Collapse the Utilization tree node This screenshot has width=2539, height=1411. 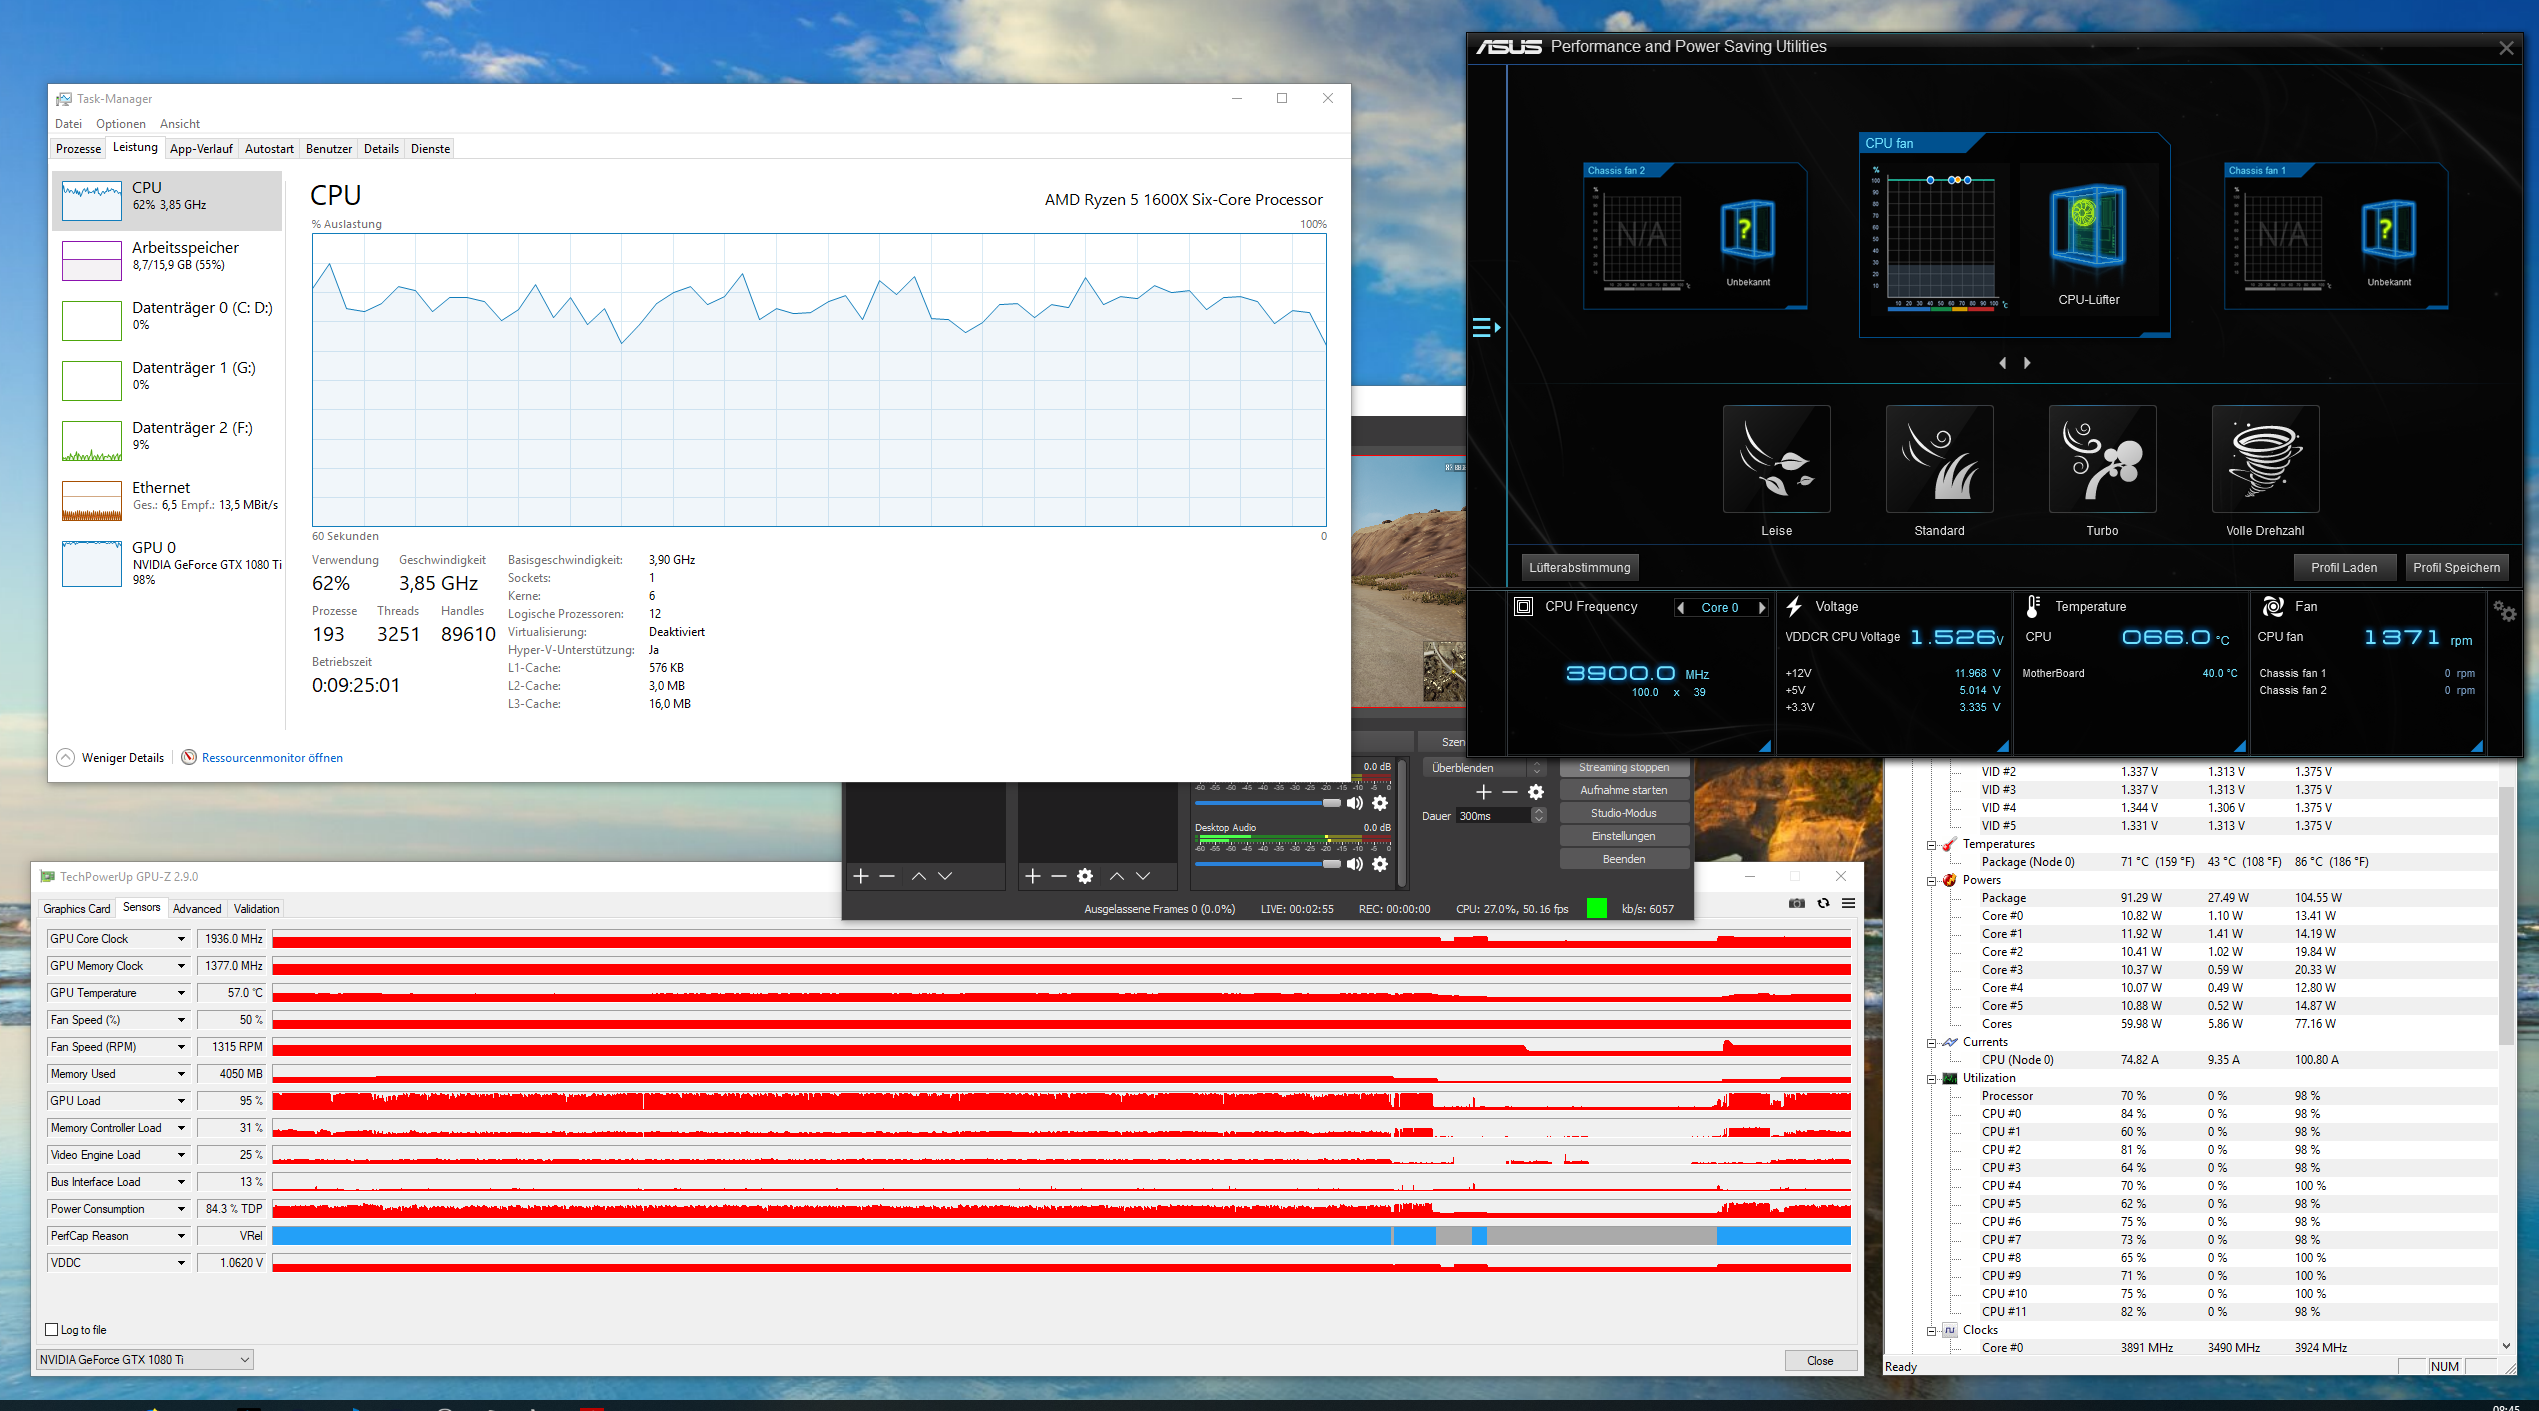click(x=1932, y=1078)
